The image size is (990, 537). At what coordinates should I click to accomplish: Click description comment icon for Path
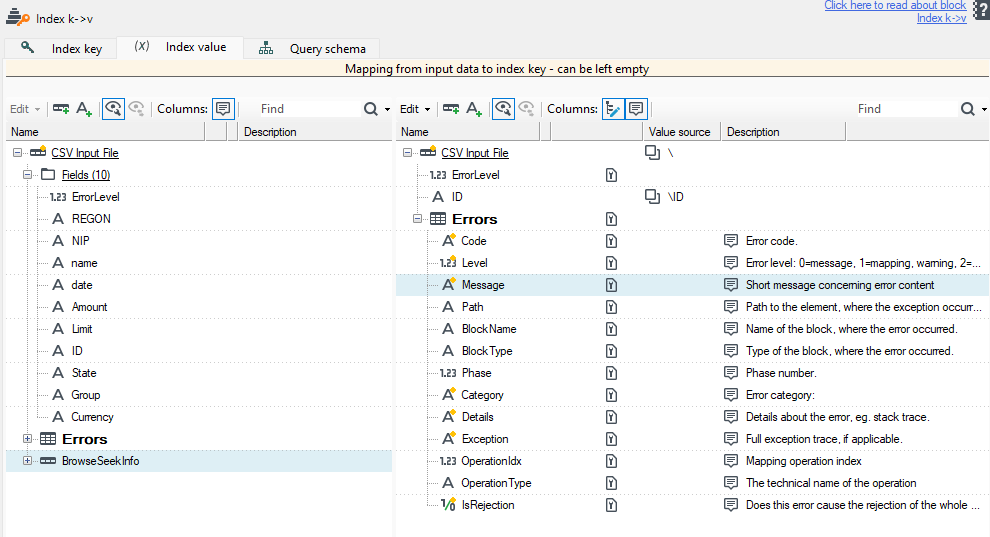pos(731,307)
